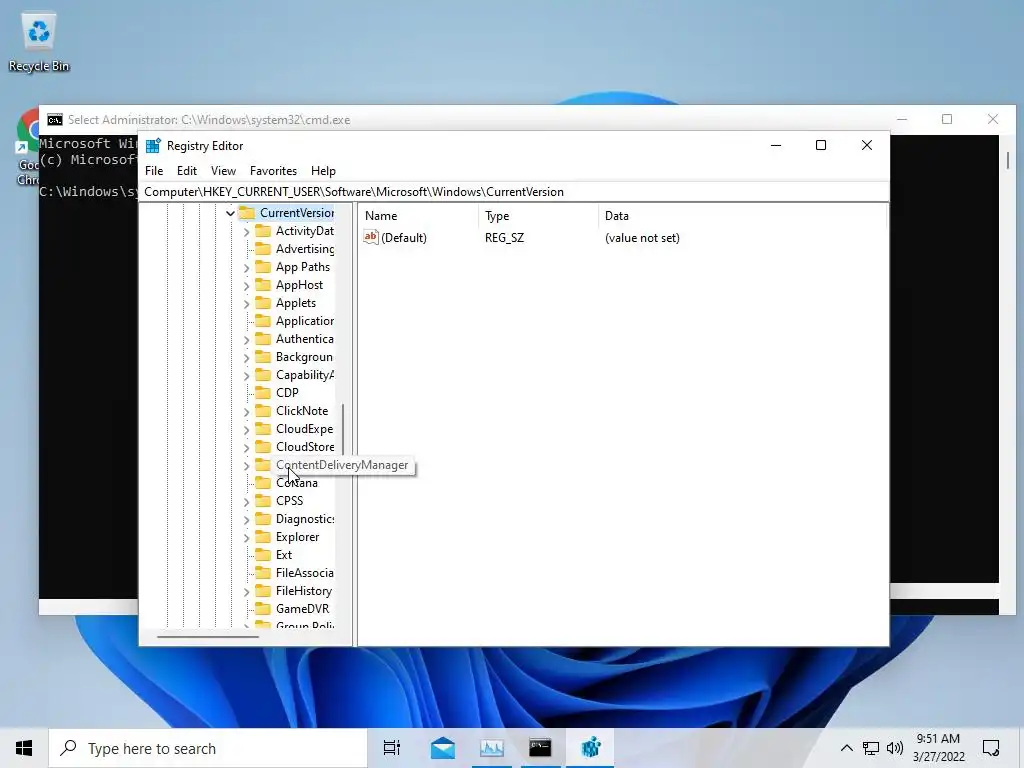Expand the Applets key
Image resolution: width=1024 pixels, height=768 pixels.
pos(246,303)
